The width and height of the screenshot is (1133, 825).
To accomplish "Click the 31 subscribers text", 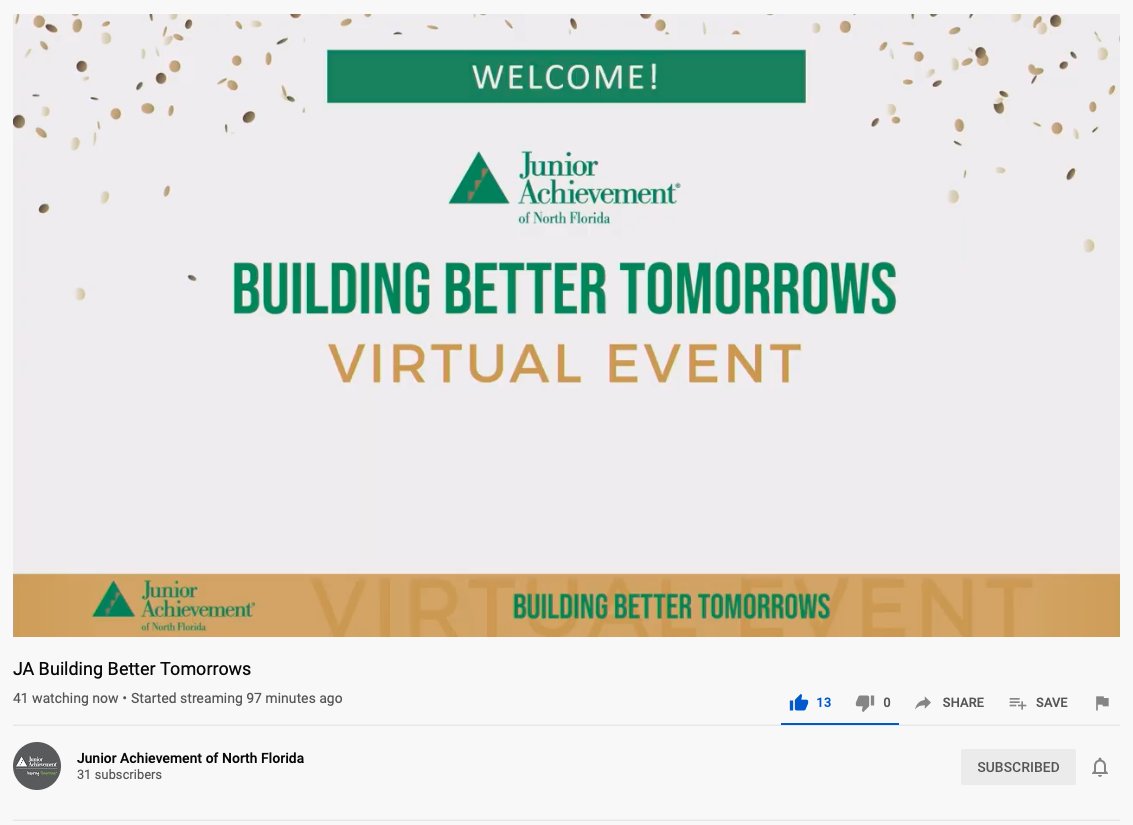I will click(119, 774).
